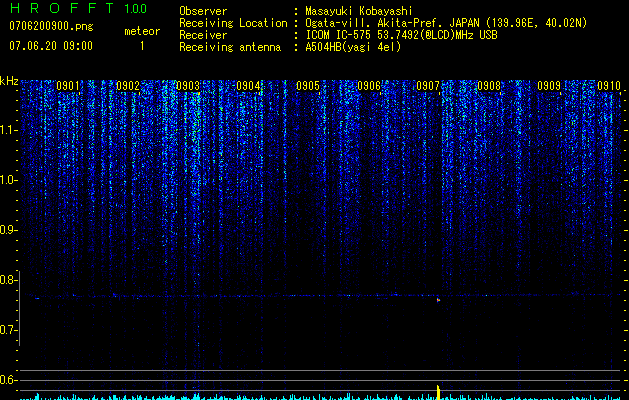
Task: Click the 0.6 kHz frequency label
Action: (x=8, y=380)
